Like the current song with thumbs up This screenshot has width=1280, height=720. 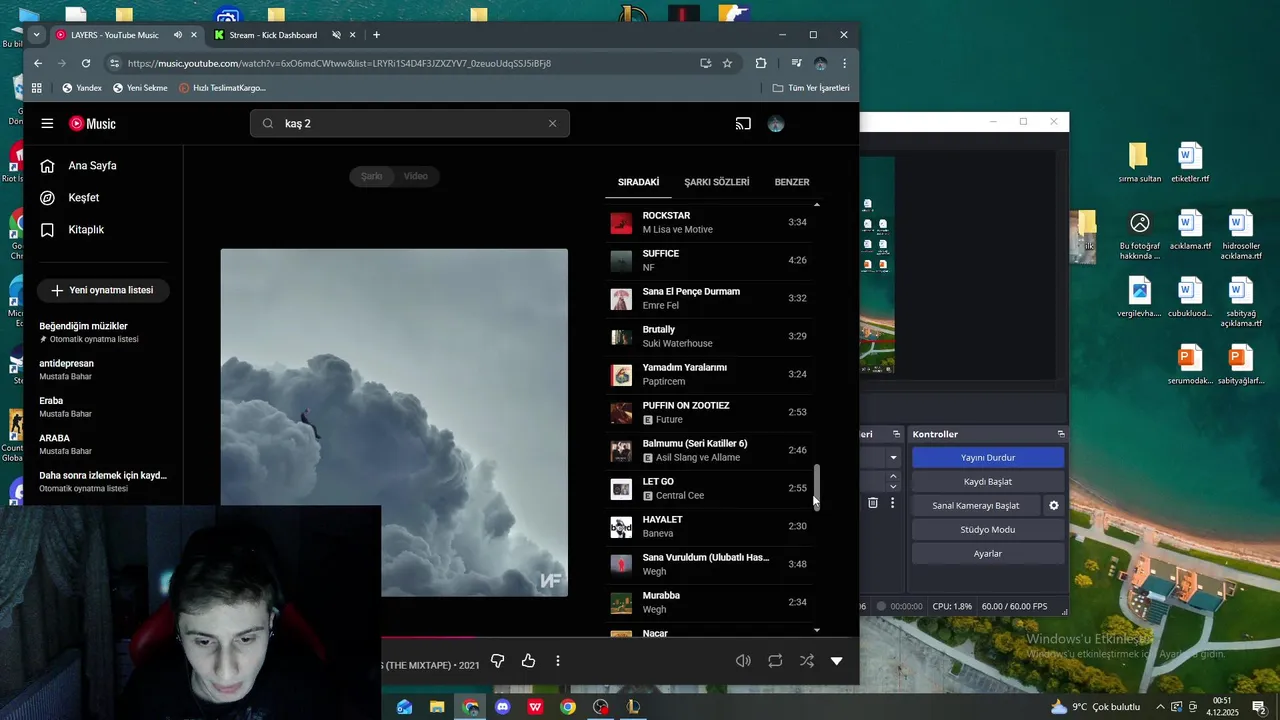528,661
